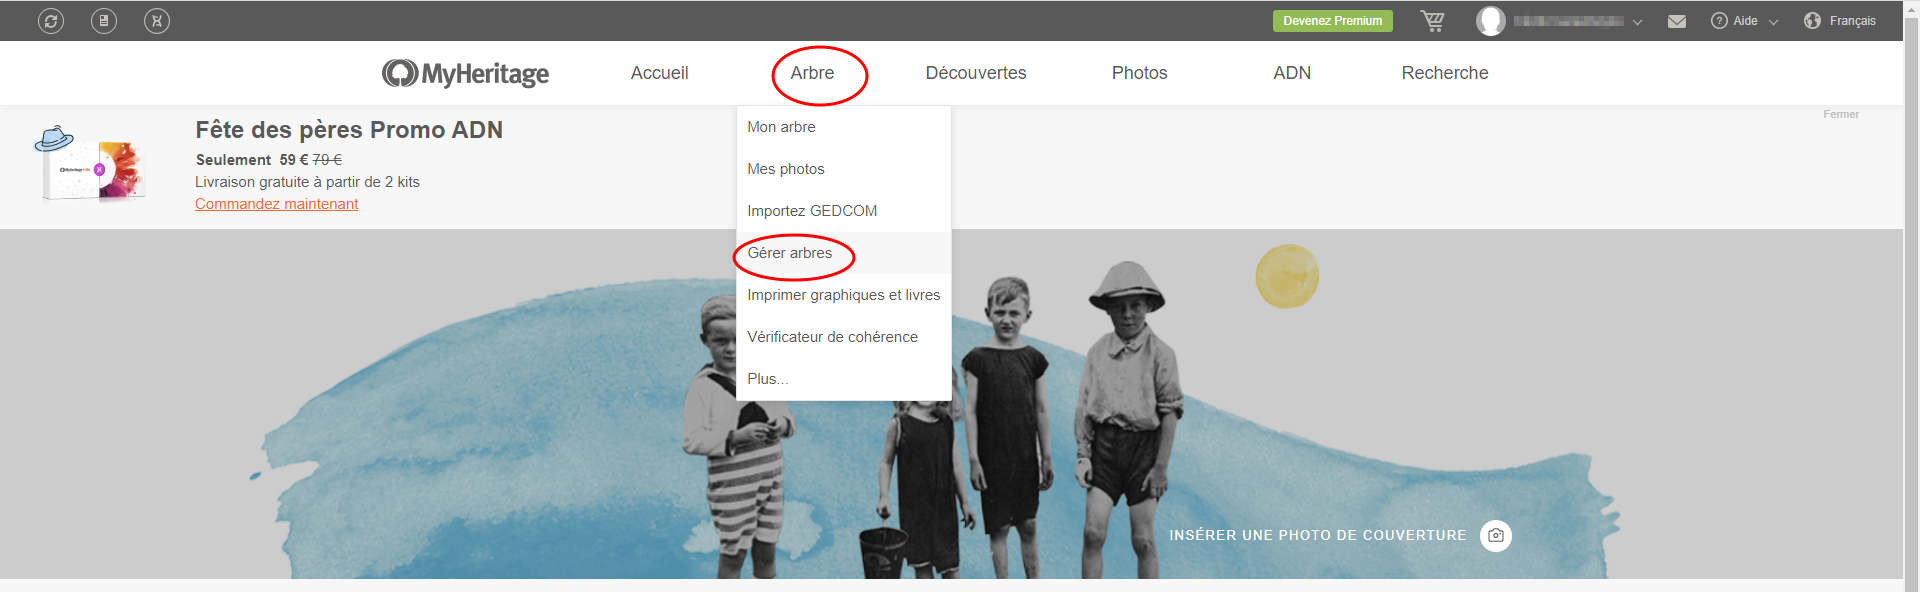Click the user avatar profile picture

click(x=1490, y=21)
